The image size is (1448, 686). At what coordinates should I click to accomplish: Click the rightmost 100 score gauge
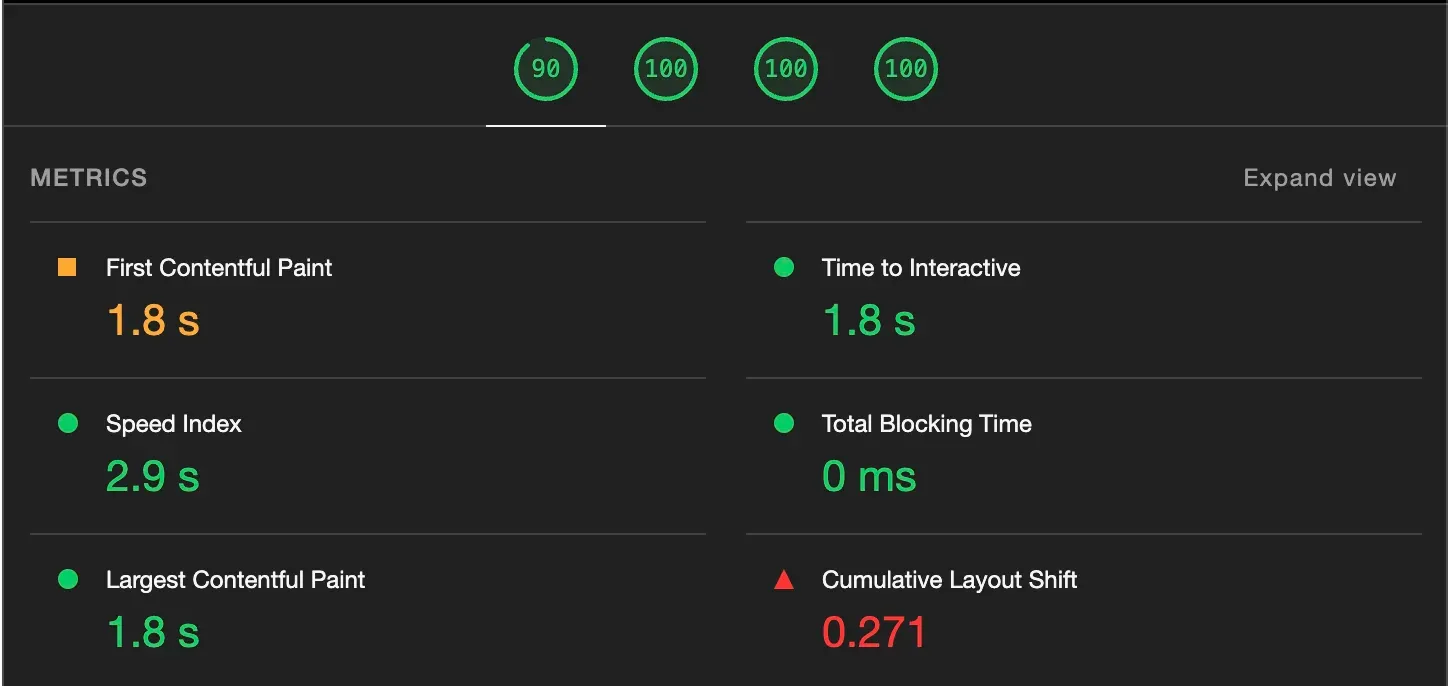(x=905, y=68)
